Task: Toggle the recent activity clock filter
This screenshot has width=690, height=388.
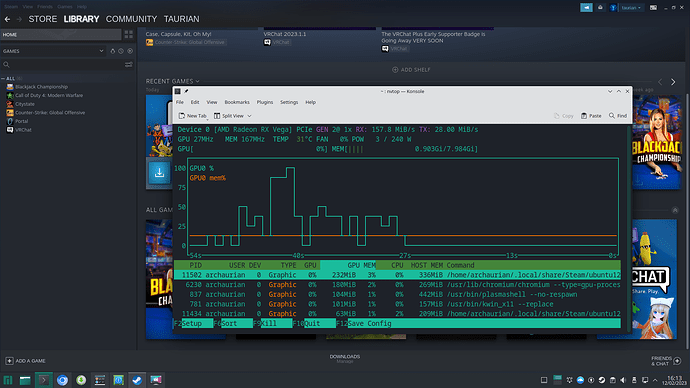Action: click(x=121, y=51)
